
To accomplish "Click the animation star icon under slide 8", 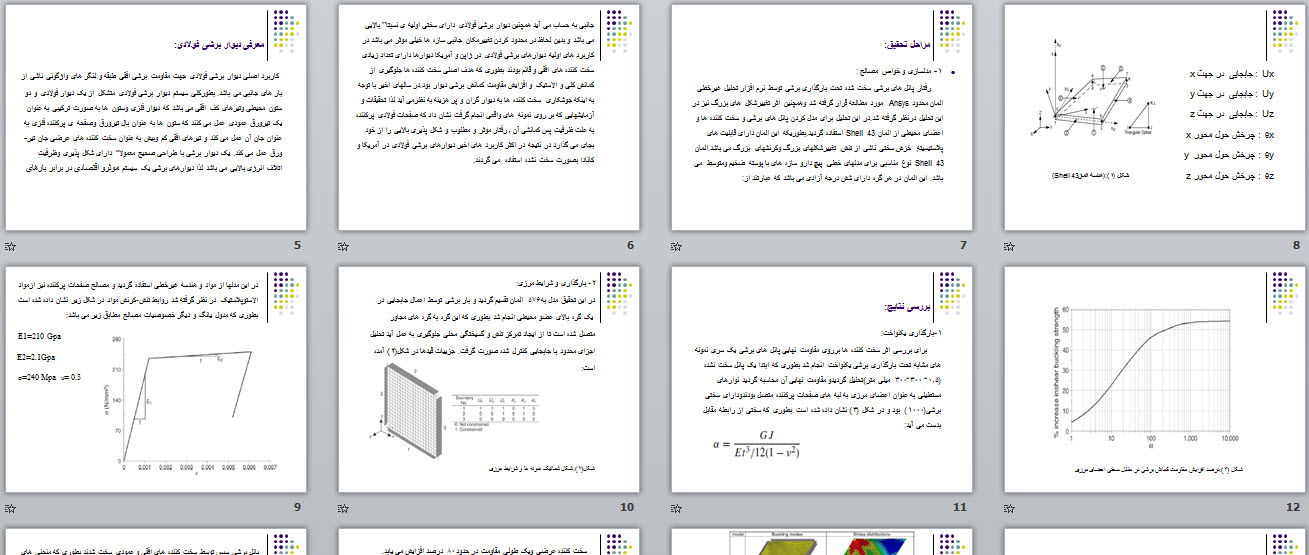I will click(x=1010, y=246).
